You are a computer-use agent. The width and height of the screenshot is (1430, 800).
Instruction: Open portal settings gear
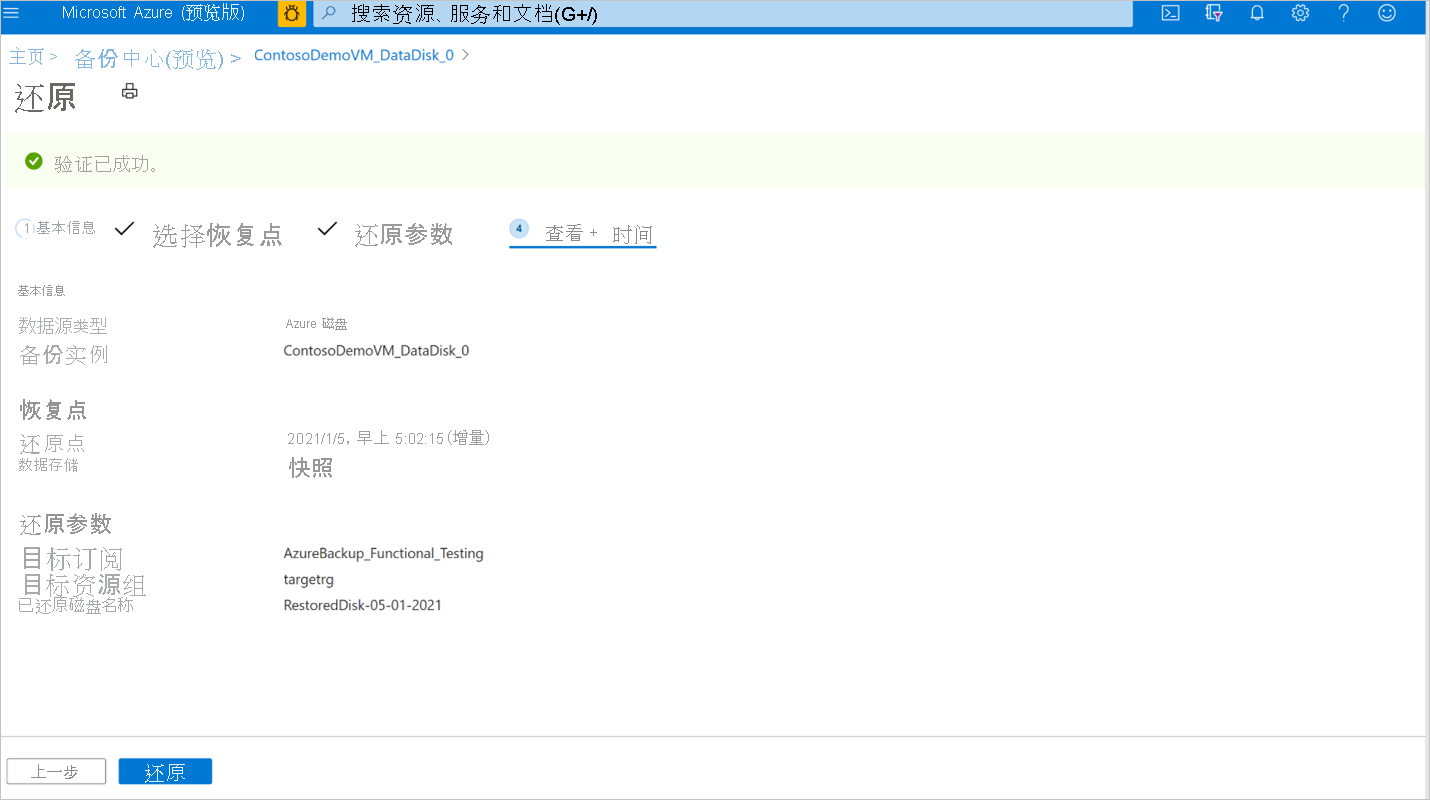click(1300, 13)
